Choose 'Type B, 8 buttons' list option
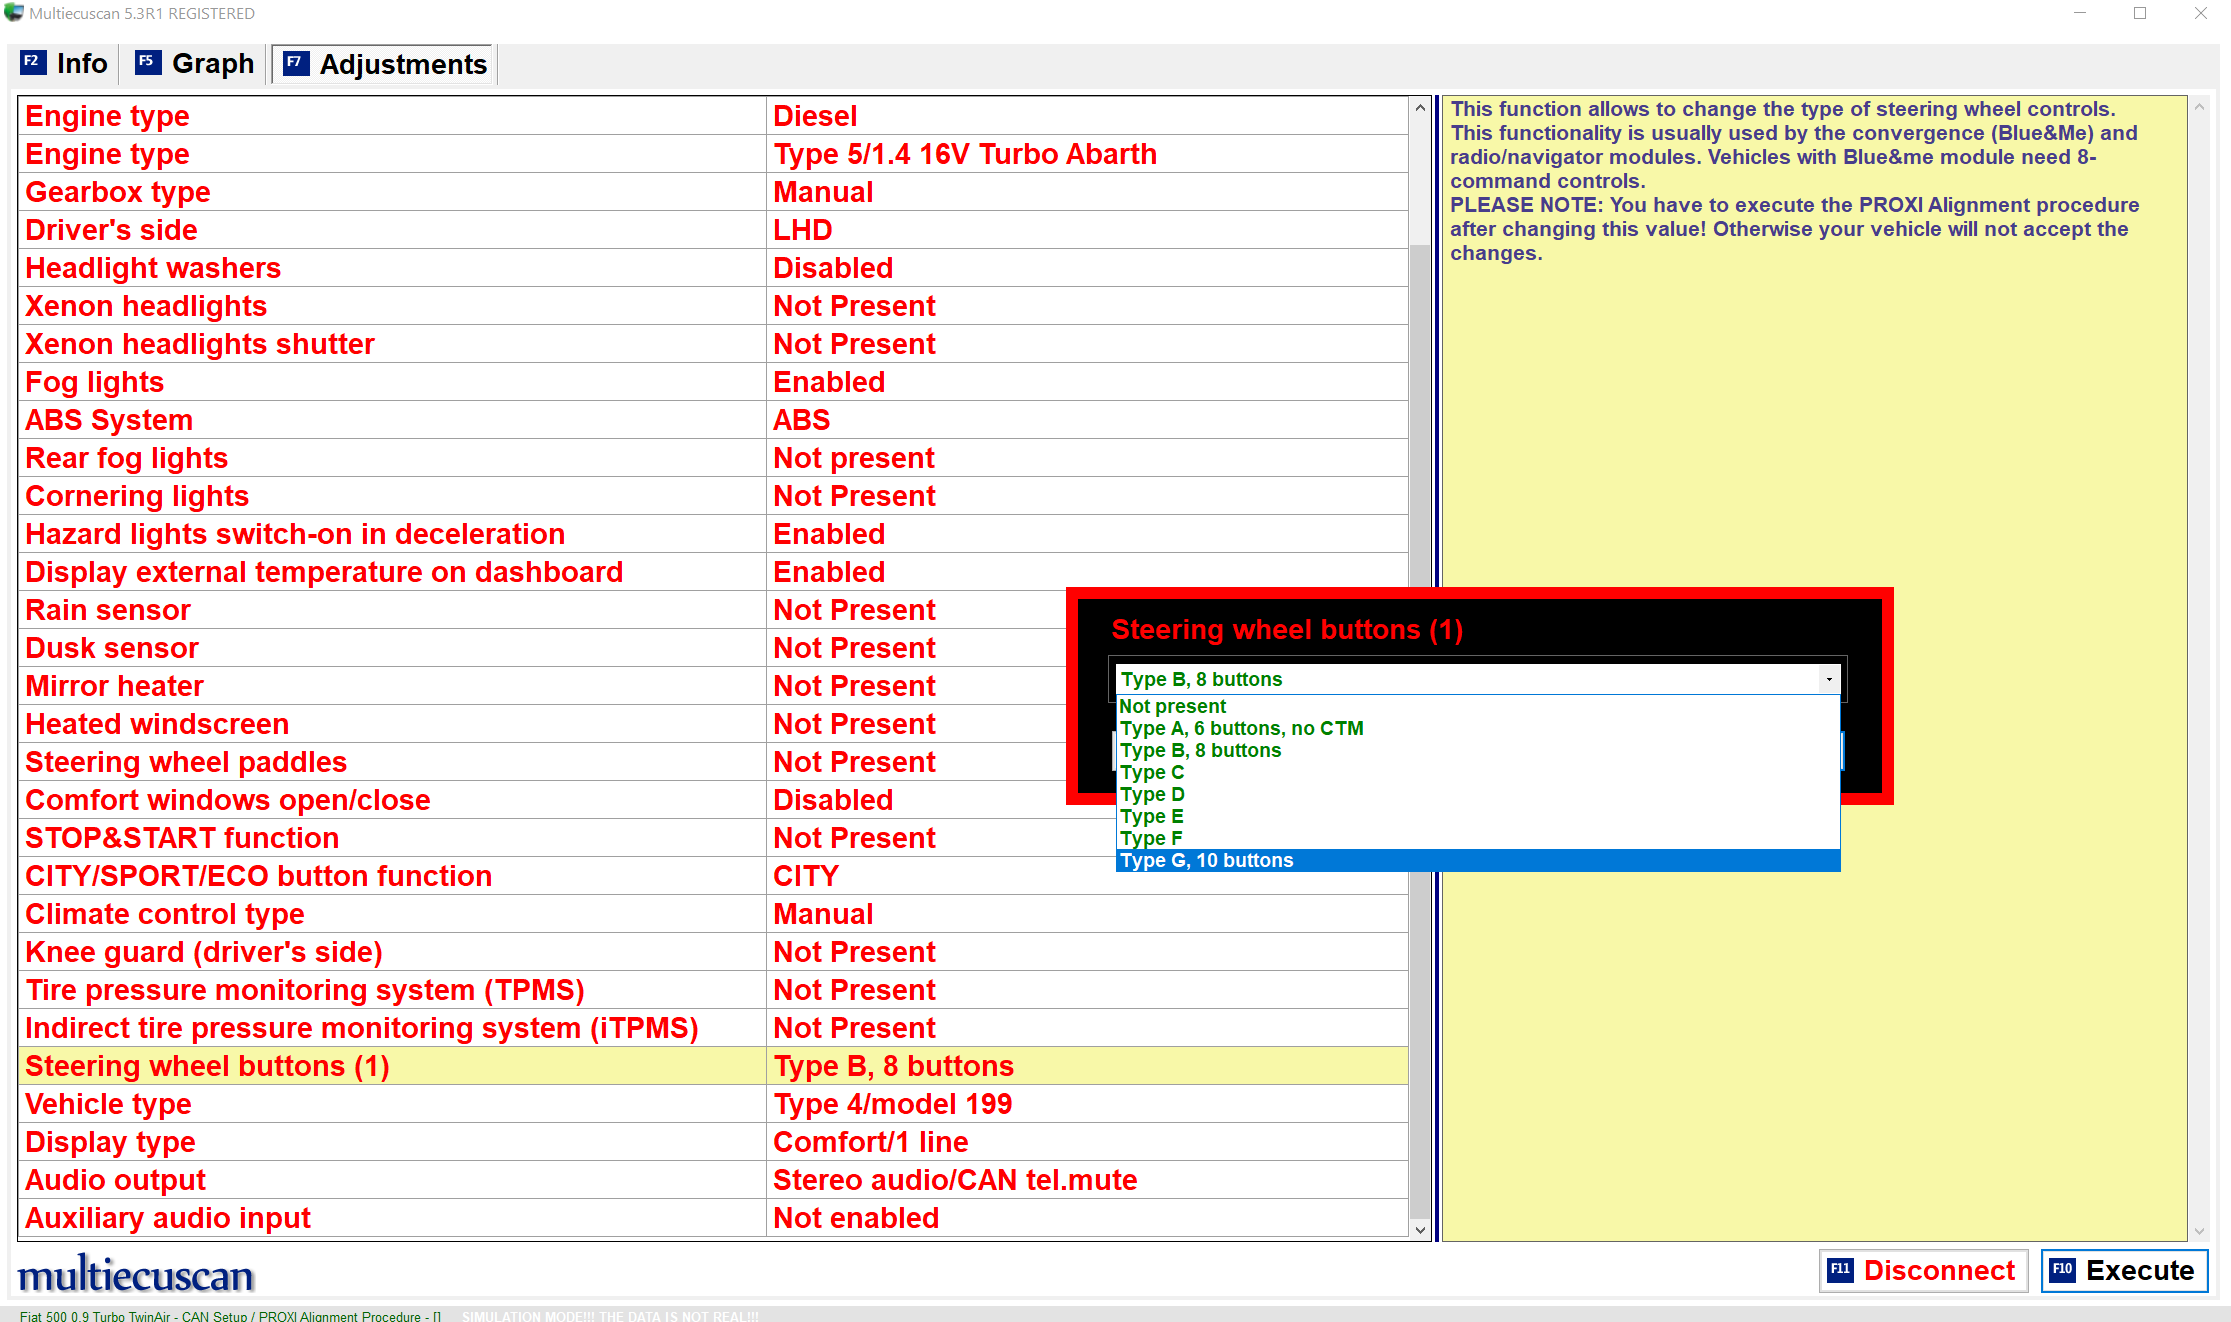Screen dimensions: 2231x1322 (x=1478, y=750)
